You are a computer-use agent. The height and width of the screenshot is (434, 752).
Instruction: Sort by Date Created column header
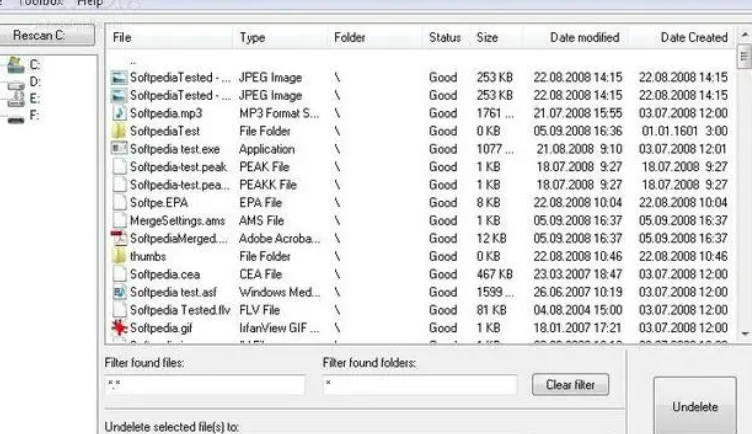(x=681, y=37)
